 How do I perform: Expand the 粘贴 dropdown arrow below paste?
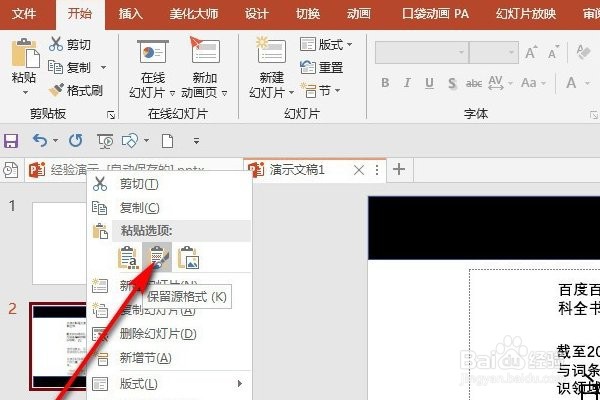[x=25, y=92]
